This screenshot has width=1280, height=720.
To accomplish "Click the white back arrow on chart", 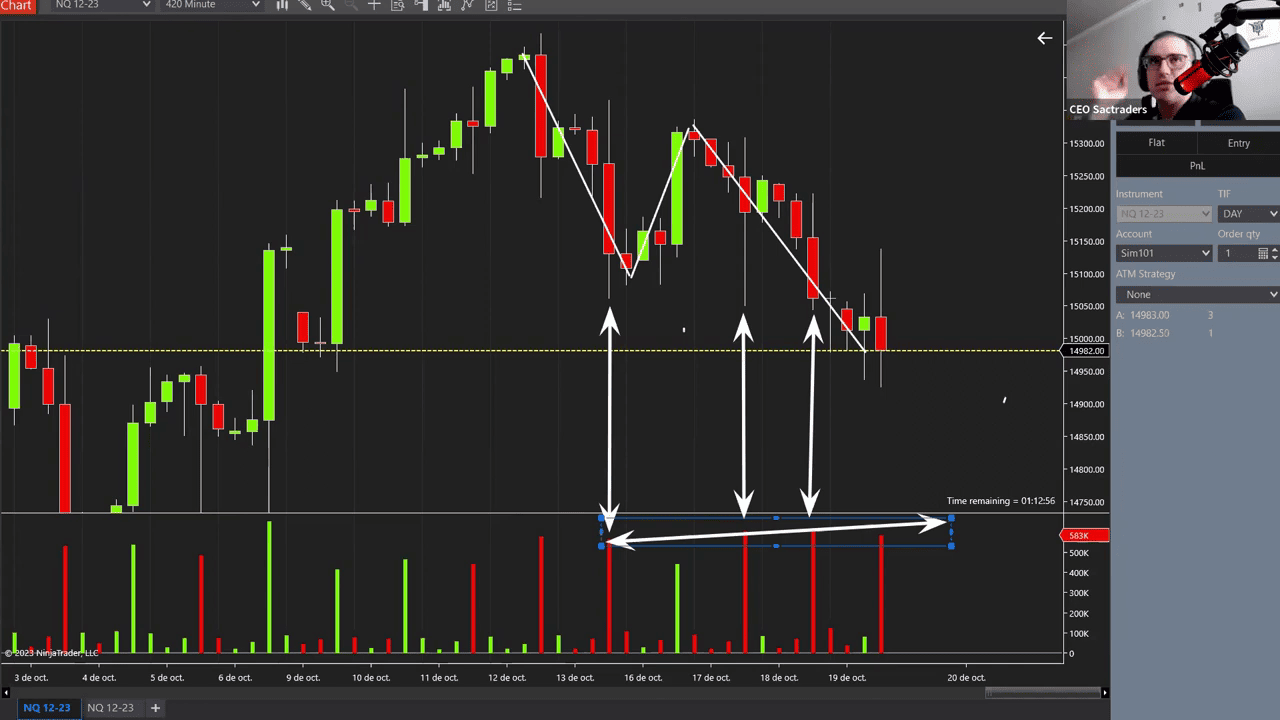I will point(1044,38).
